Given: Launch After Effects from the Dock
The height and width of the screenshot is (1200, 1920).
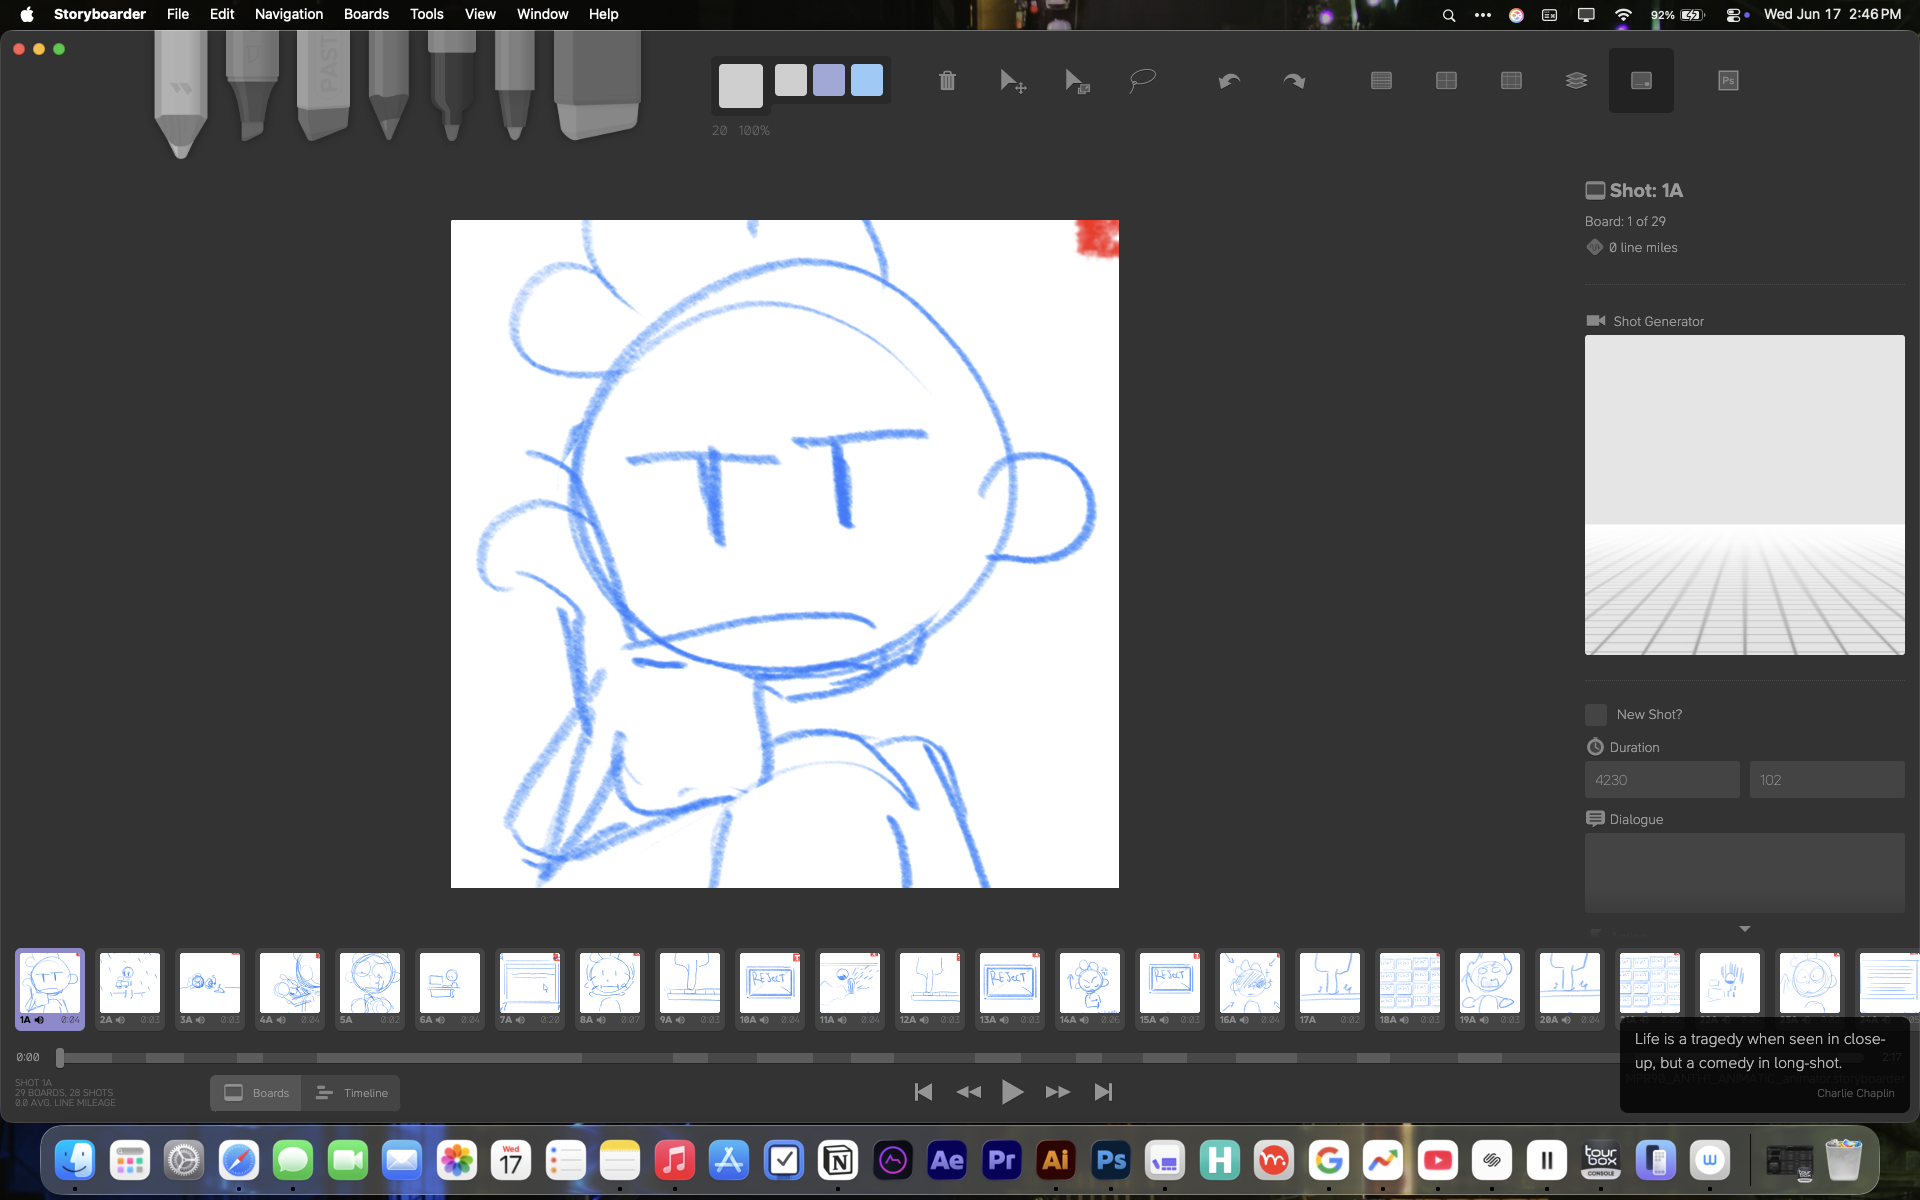Looking at the screenshot, I should (947, 1160).
